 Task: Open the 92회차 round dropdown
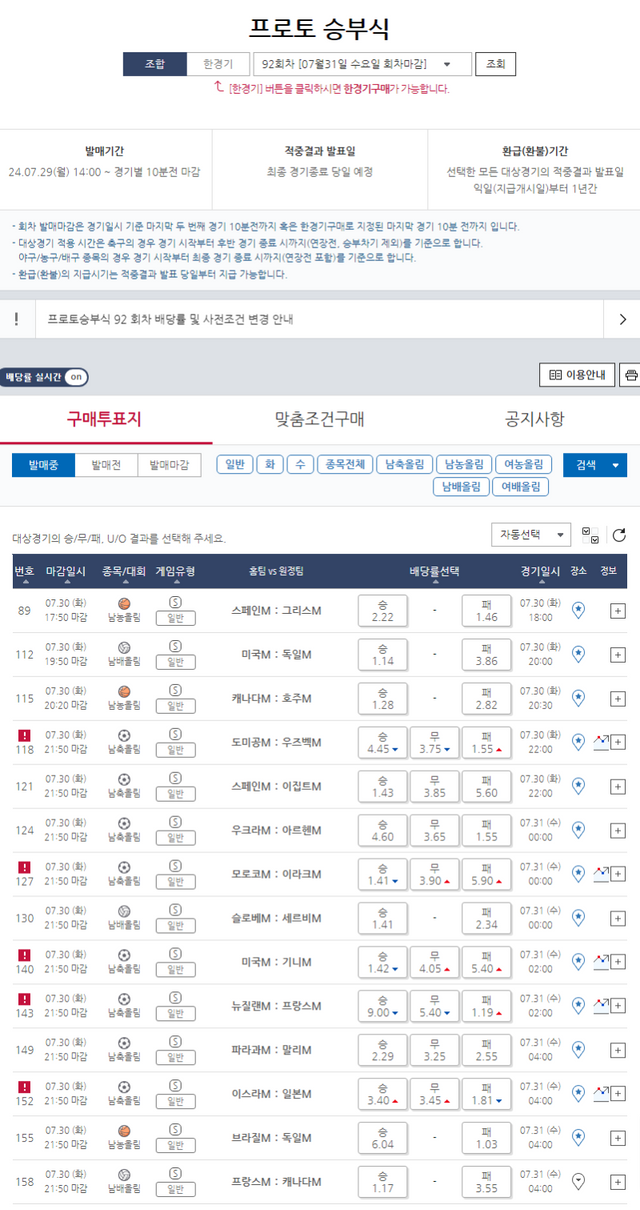coord(362,64)
